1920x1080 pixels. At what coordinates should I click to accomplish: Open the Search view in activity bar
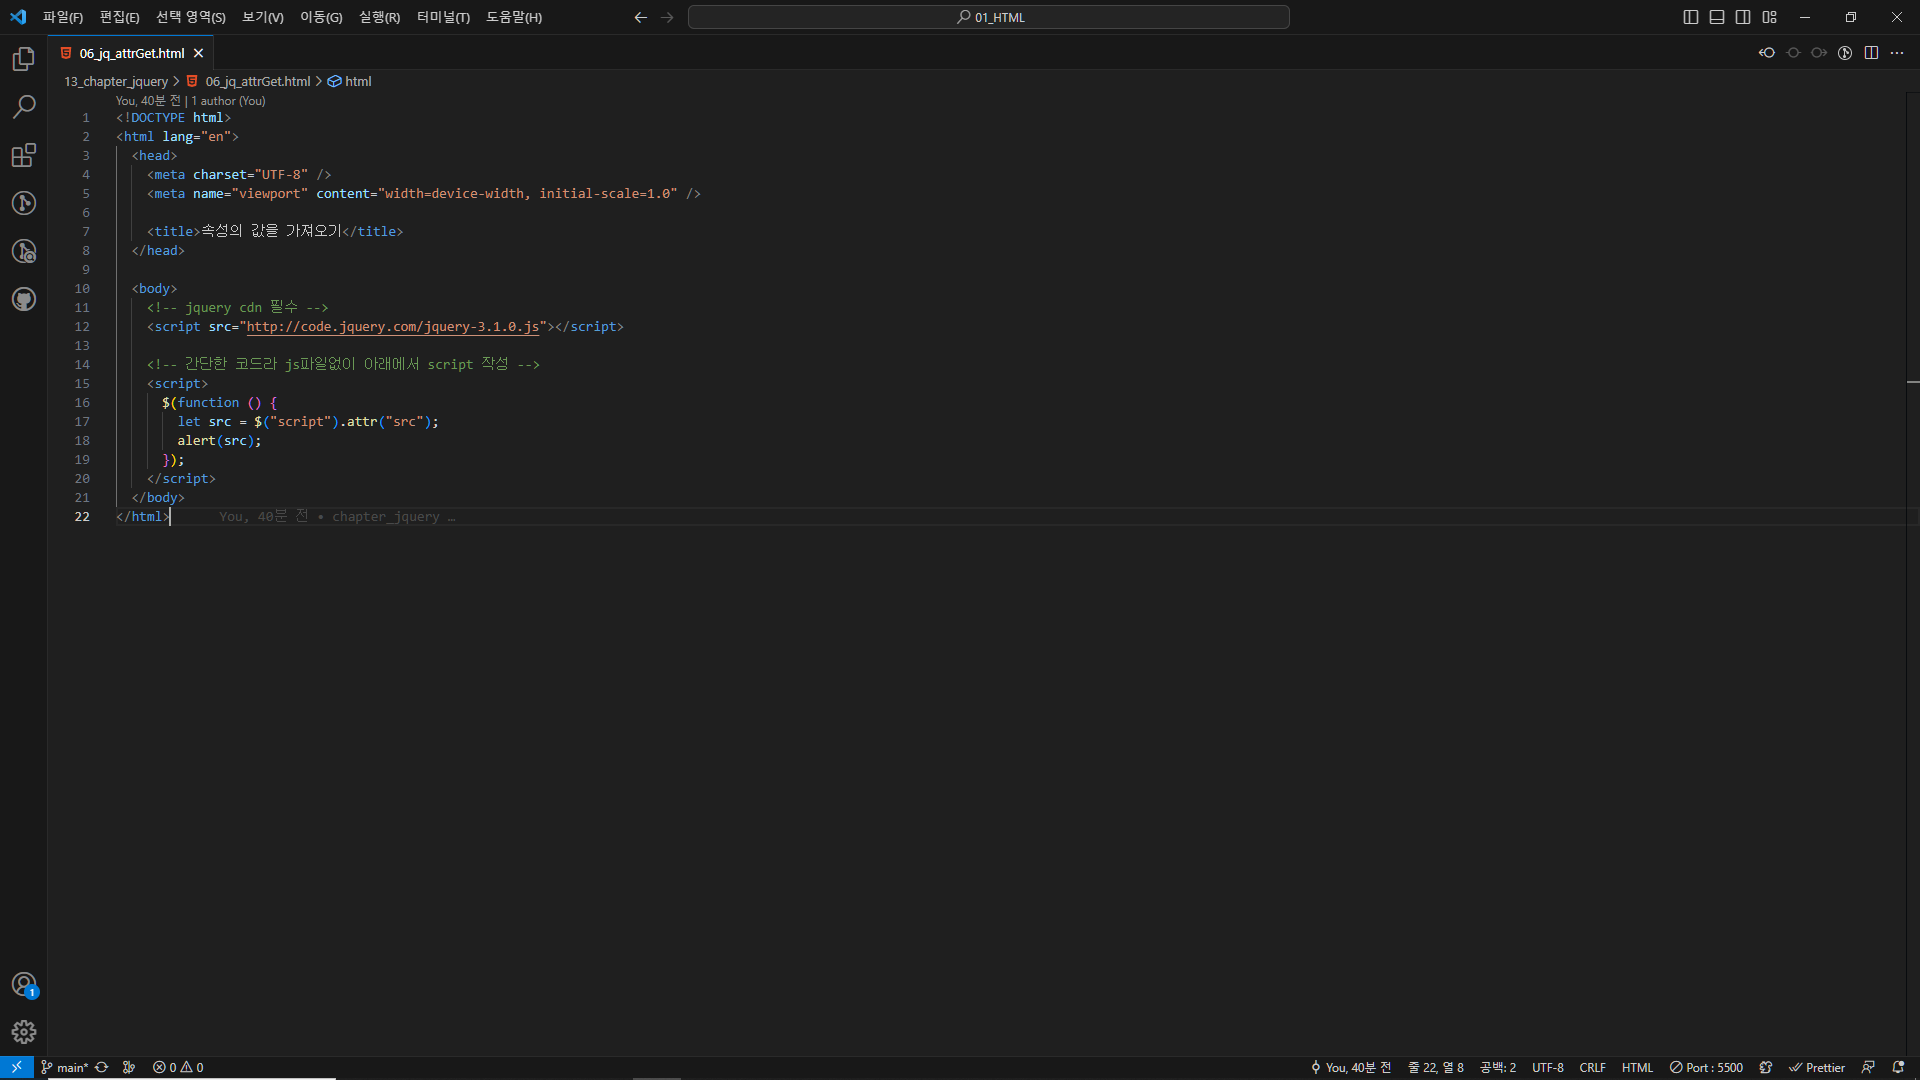tap(24, 107)
